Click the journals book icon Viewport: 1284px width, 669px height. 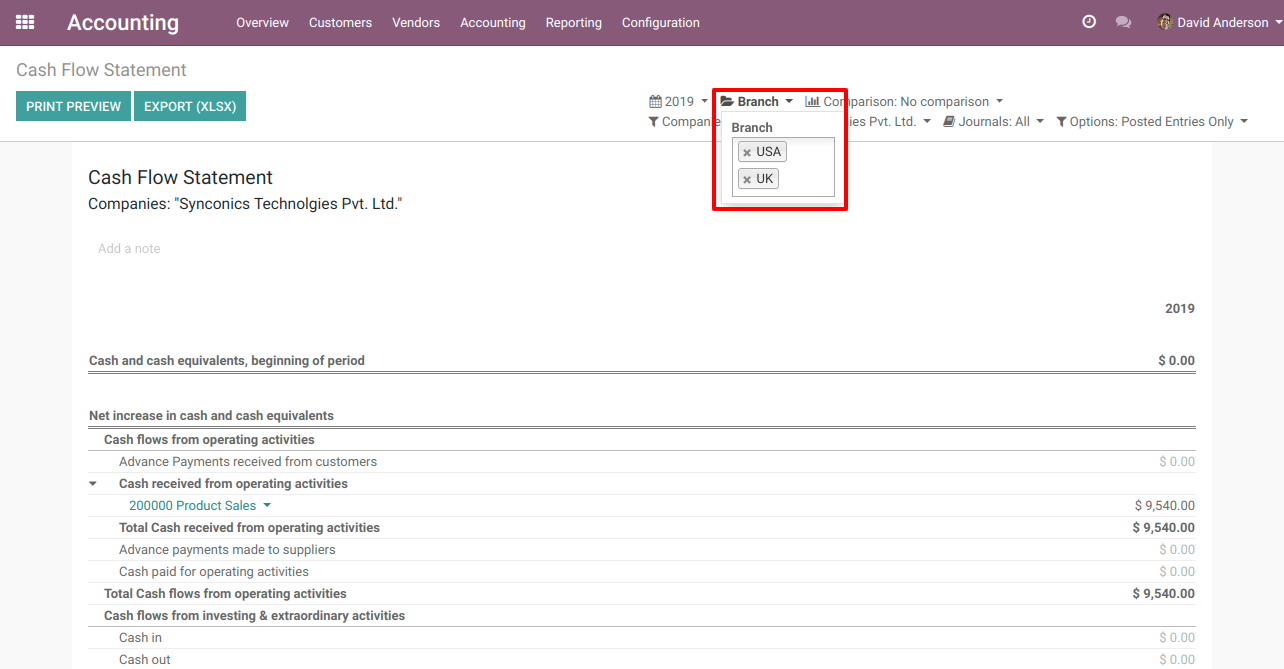[949, 122]
